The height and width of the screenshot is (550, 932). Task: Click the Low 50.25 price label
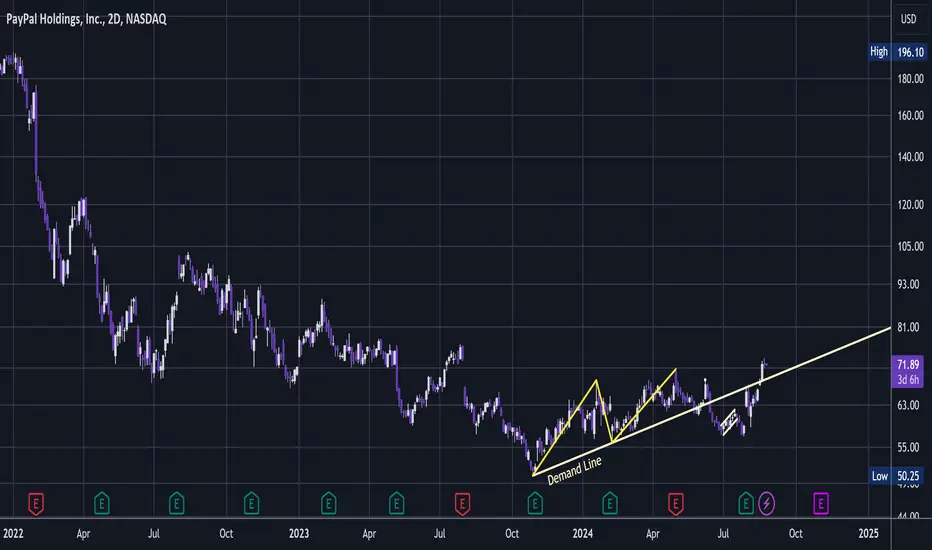[x=897, y=476]
